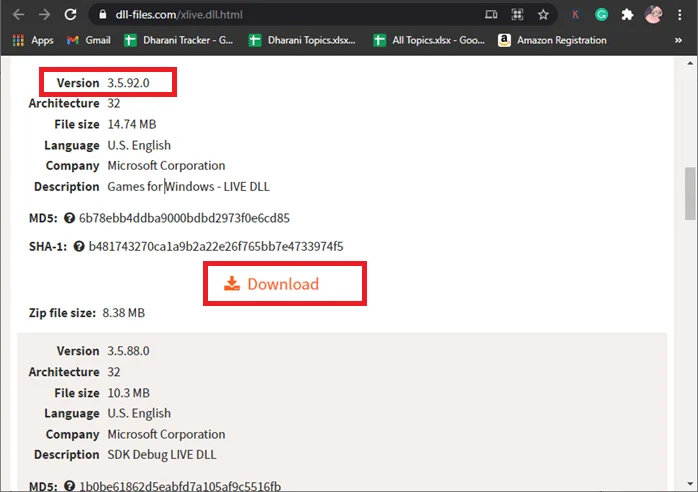Open the QR code icon in the address bar
Image resolution: width=698 pixels, height=492 pixels.
(x=517, y=15)
